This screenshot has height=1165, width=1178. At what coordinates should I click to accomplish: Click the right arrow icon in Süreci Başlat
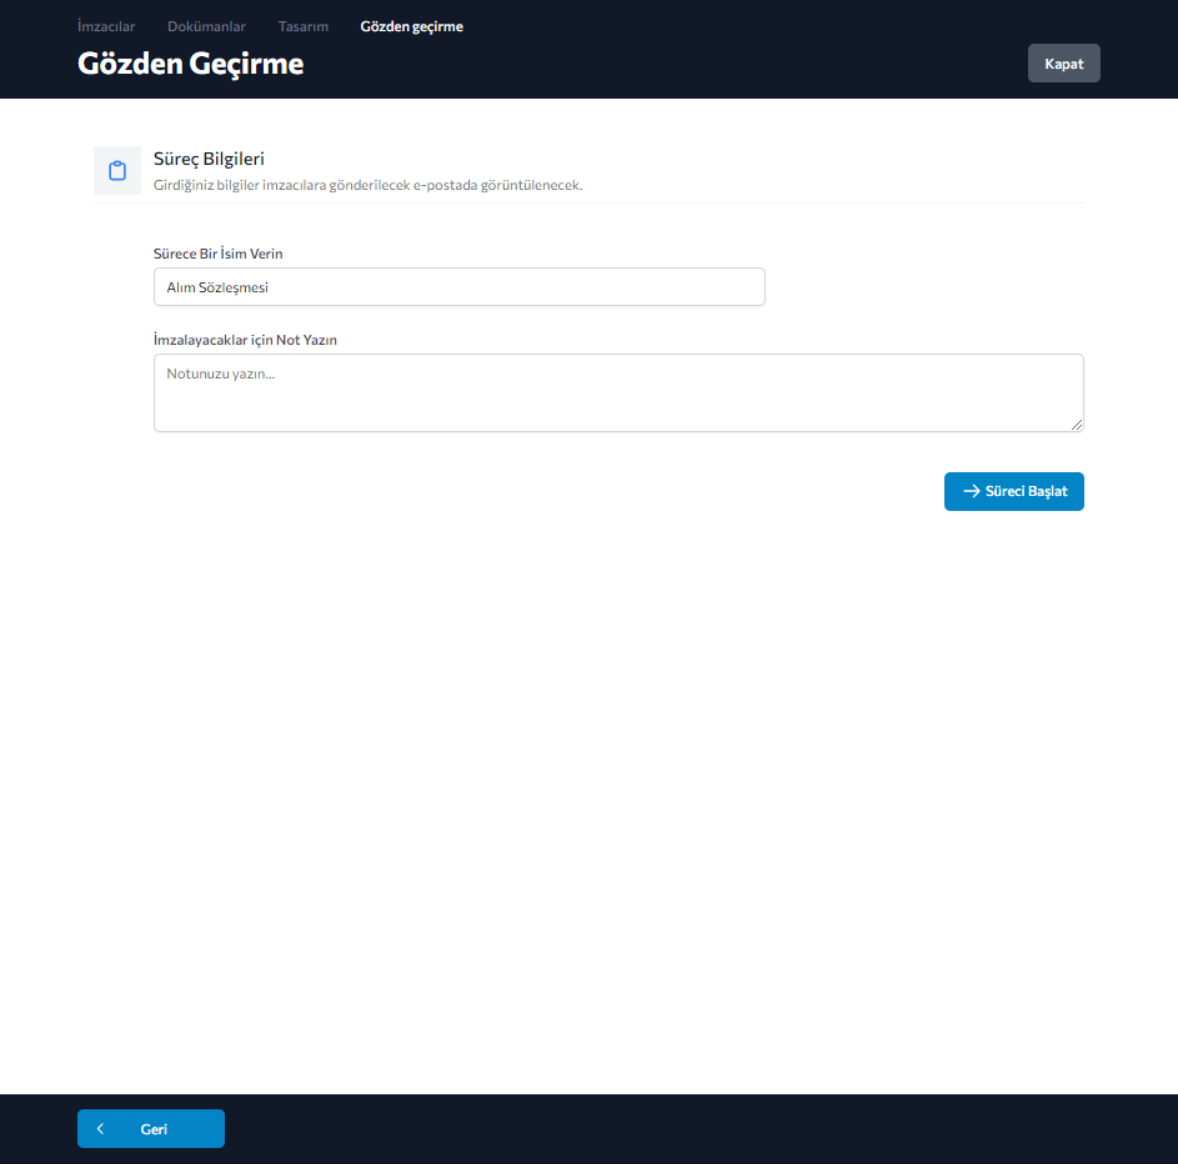(x=971, y=491)
